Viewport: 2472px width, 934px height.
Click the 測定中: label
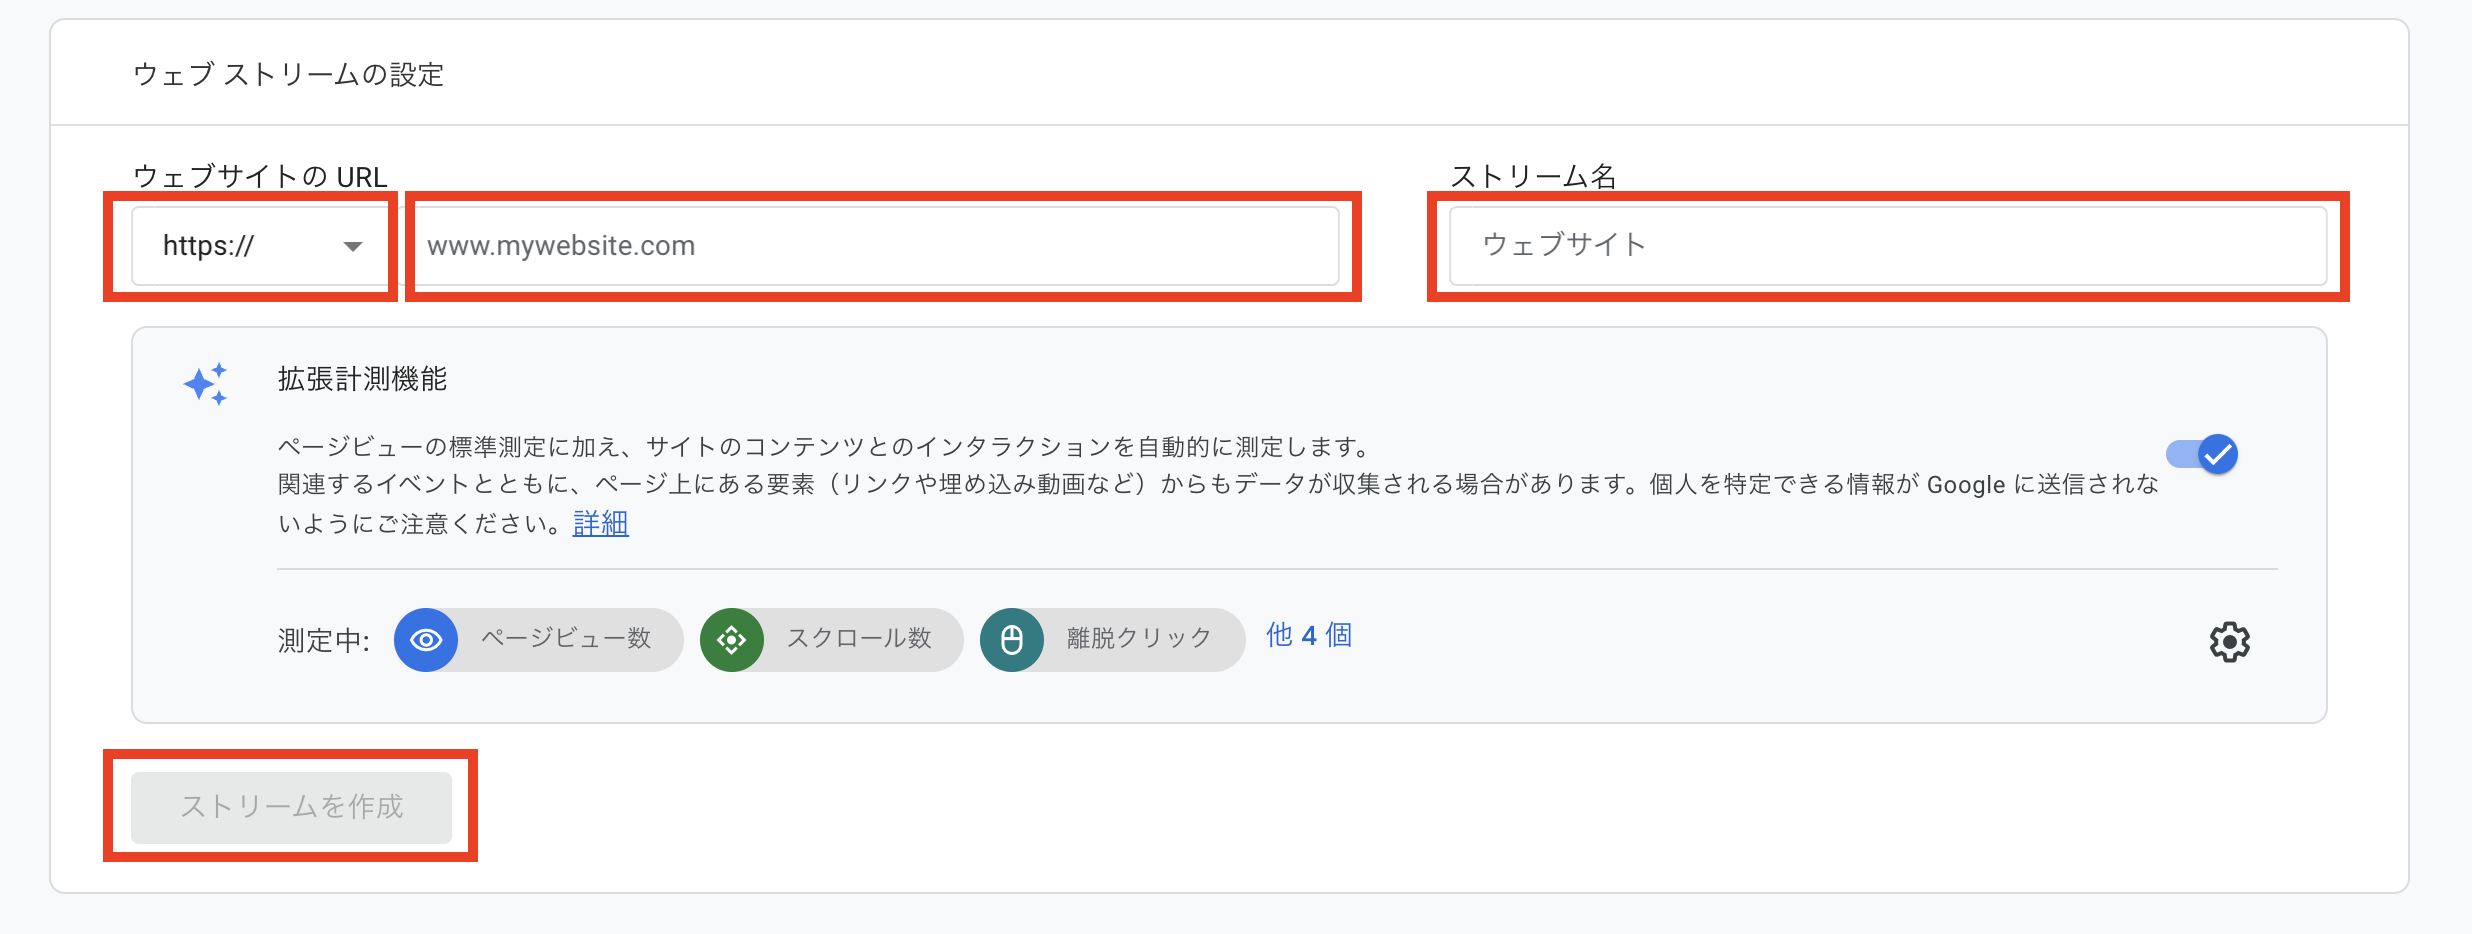(x=324, y=640)
